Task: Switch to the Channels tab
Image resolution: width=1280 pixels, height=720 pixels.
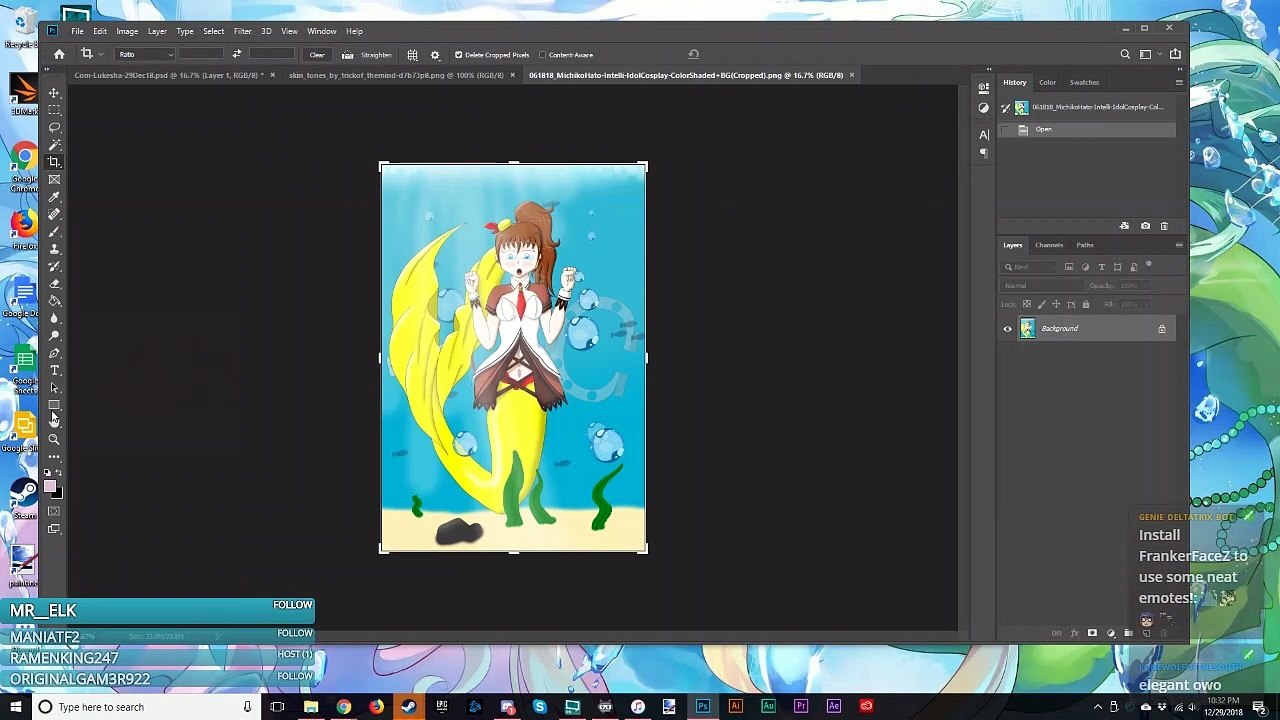Action: pyautogui.click(x=1049, y=245)
